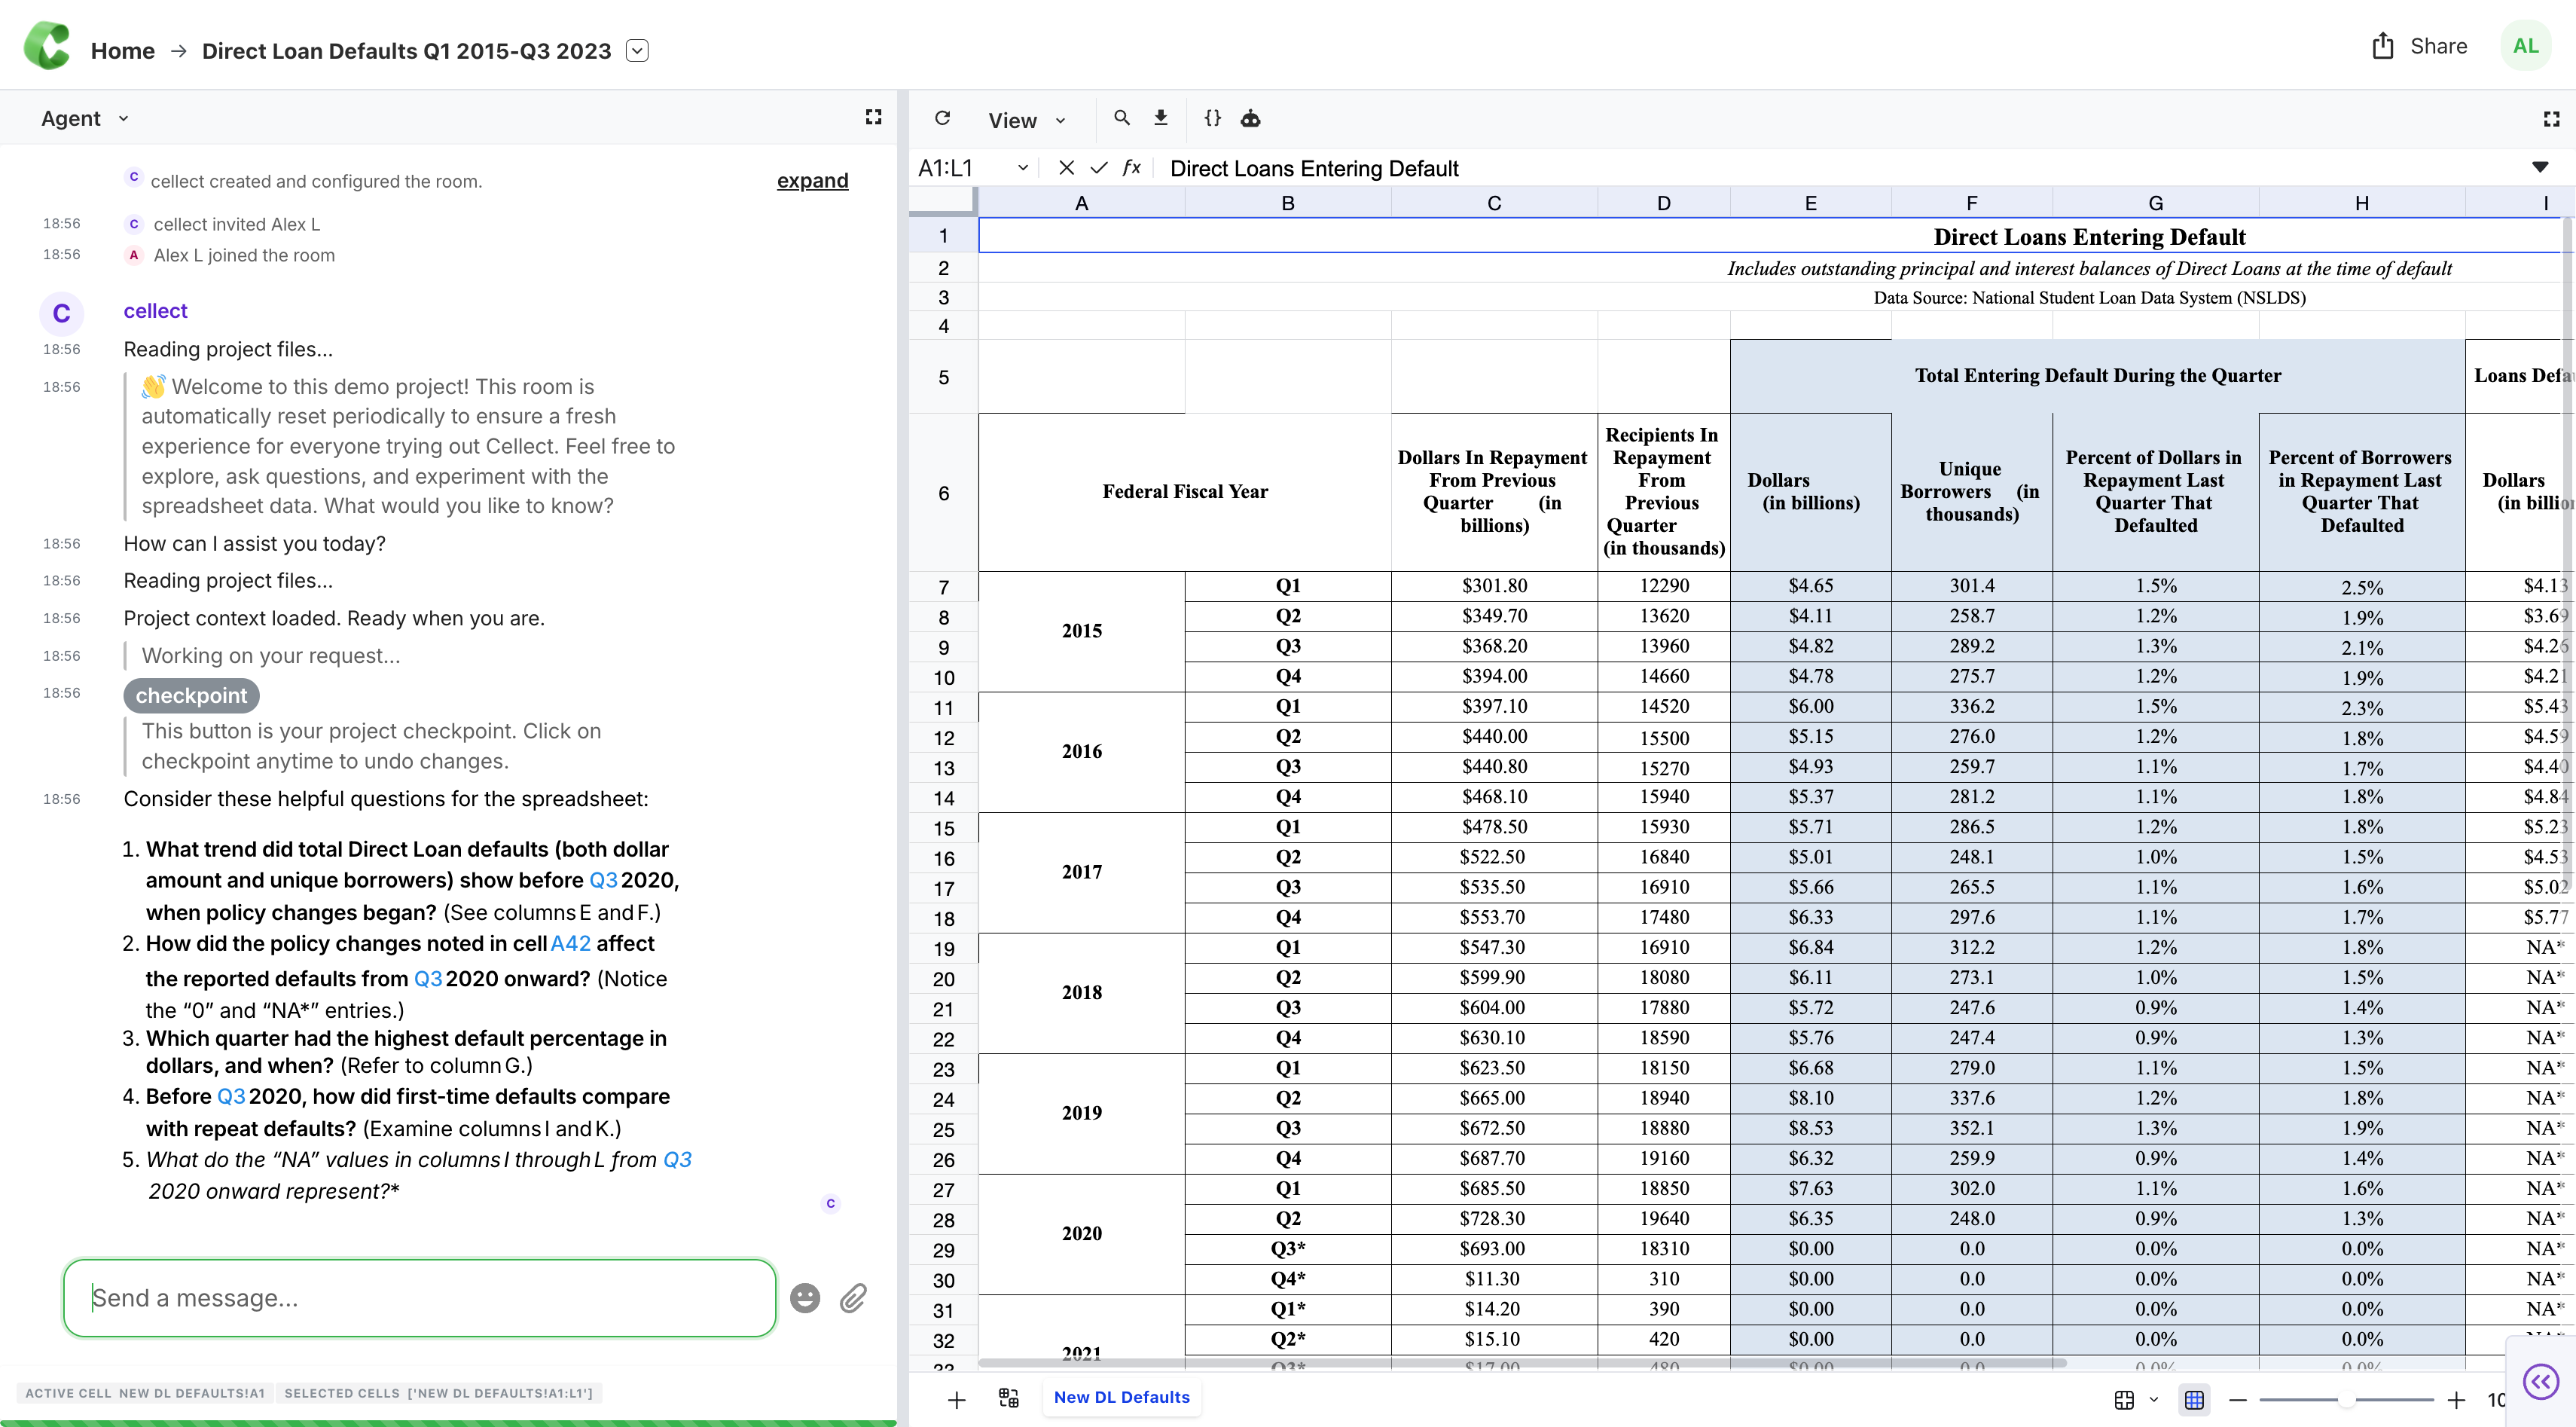2576x1427 pixels.
Task: Toggle fullscreen for the spreadsheet panel
Action: coord(2551,119)
